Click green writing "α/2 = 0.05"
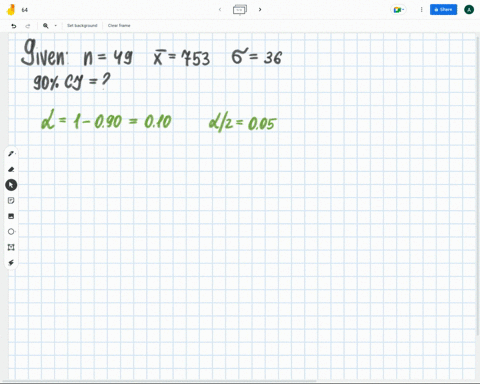 (243, 123)
